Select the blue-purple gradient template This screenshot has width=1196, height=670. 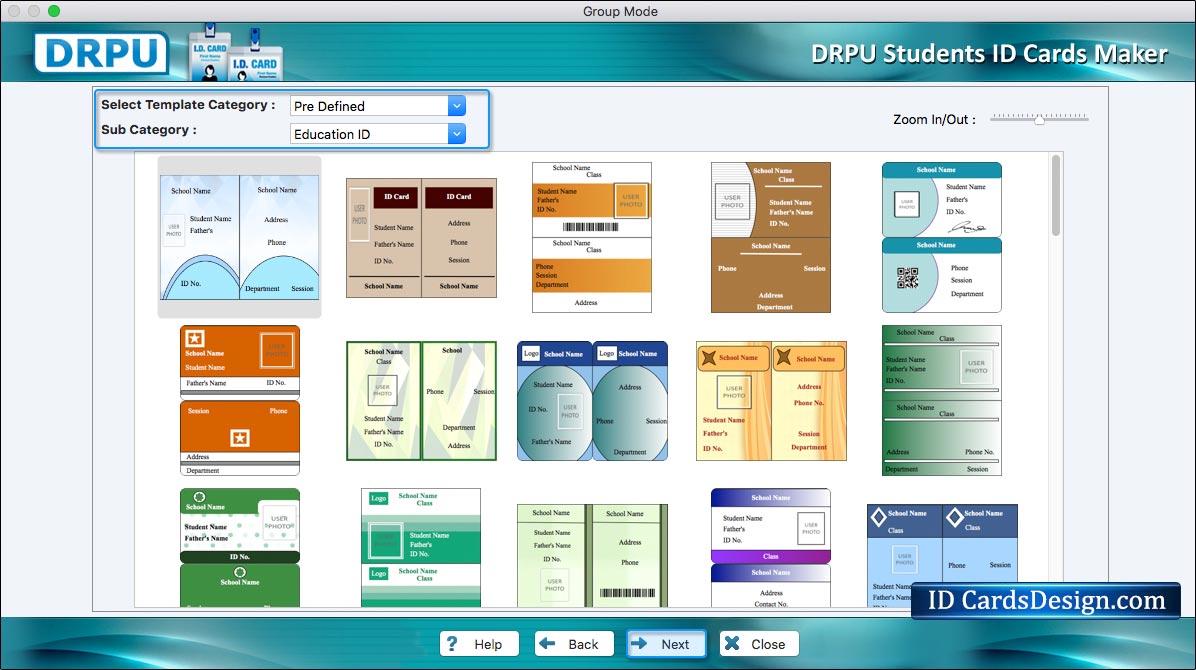[770, 548]
